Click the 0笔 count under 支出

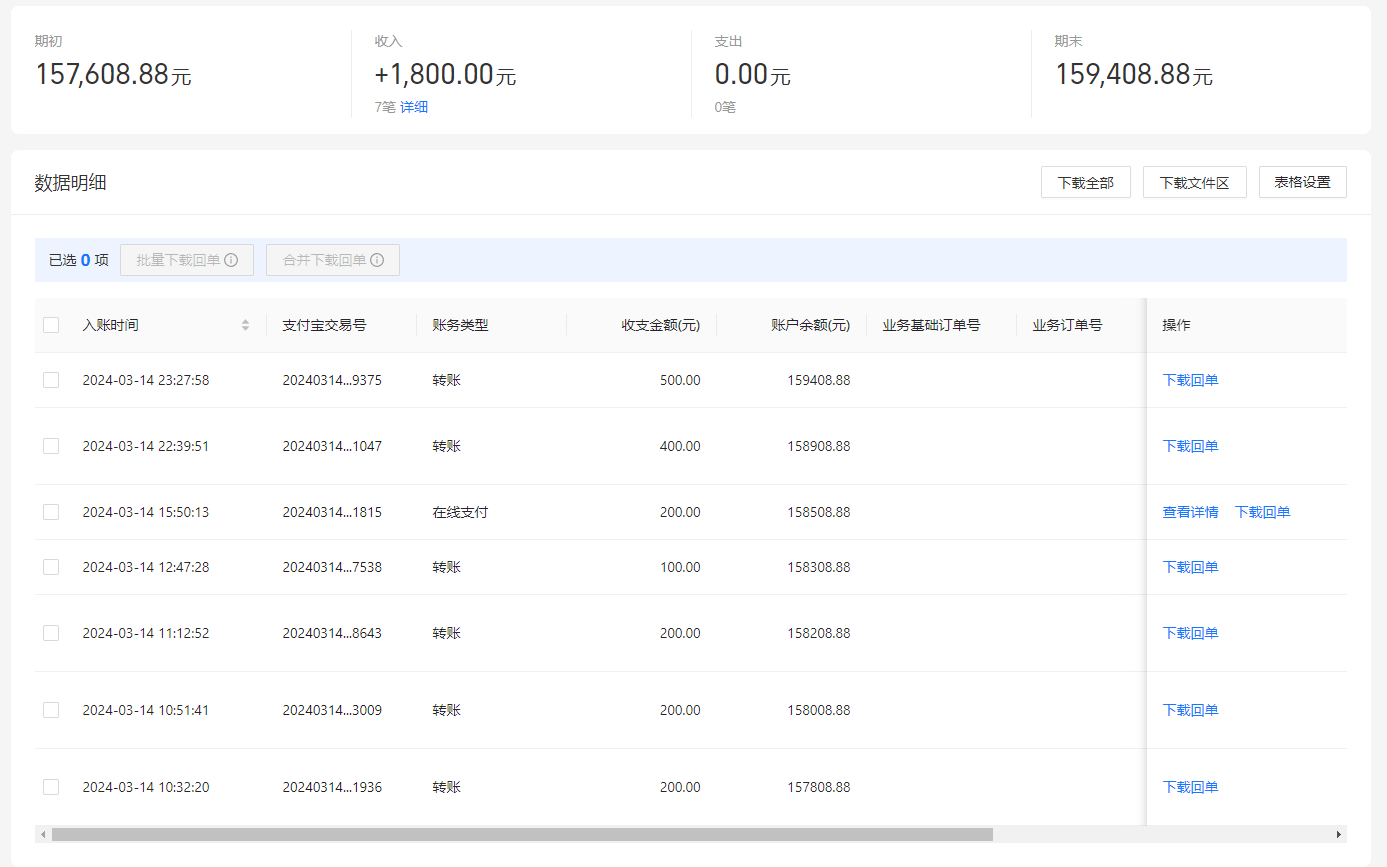coord(725,107)
